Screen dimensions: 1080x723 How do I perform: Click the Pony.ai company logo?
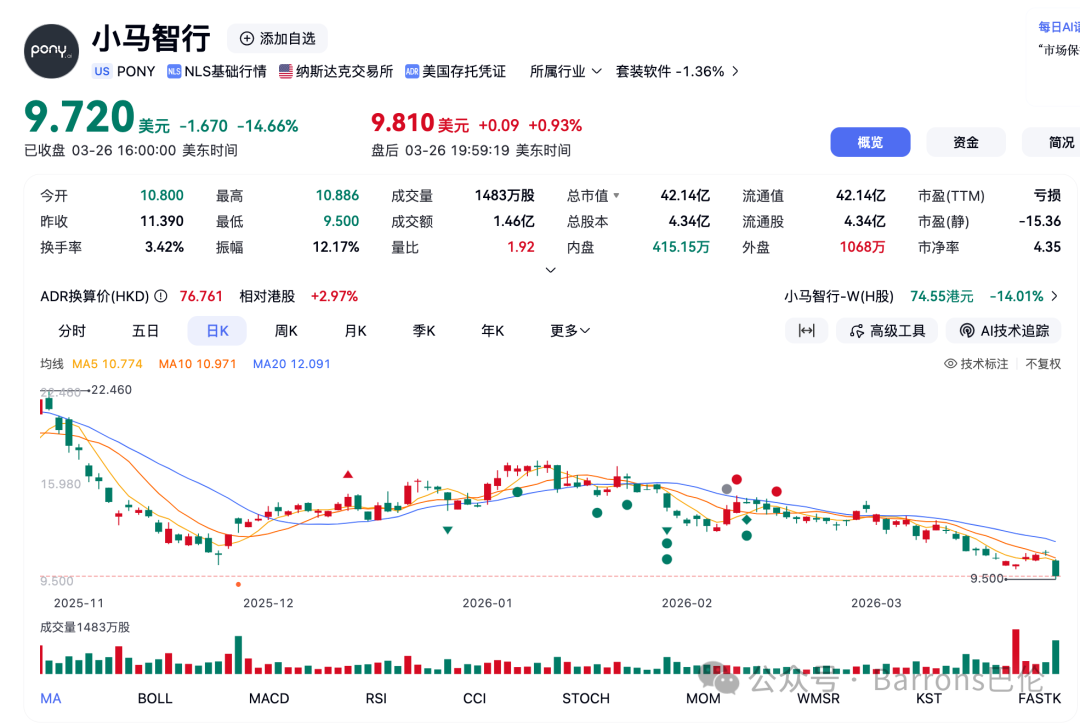pyautogui.click(x=51, y=51)
